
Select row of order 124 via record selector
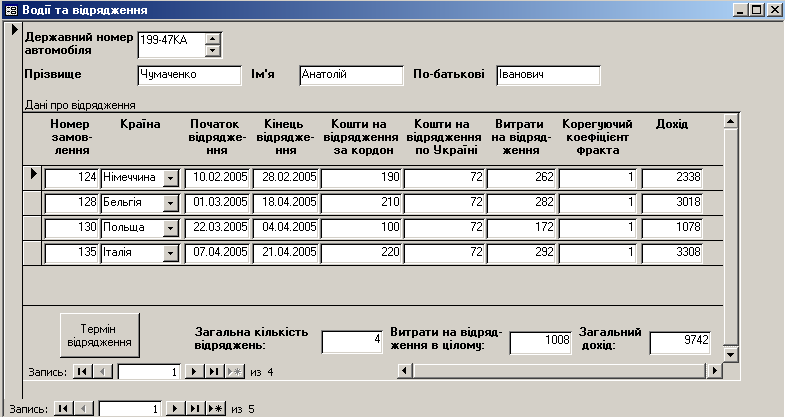33,178
